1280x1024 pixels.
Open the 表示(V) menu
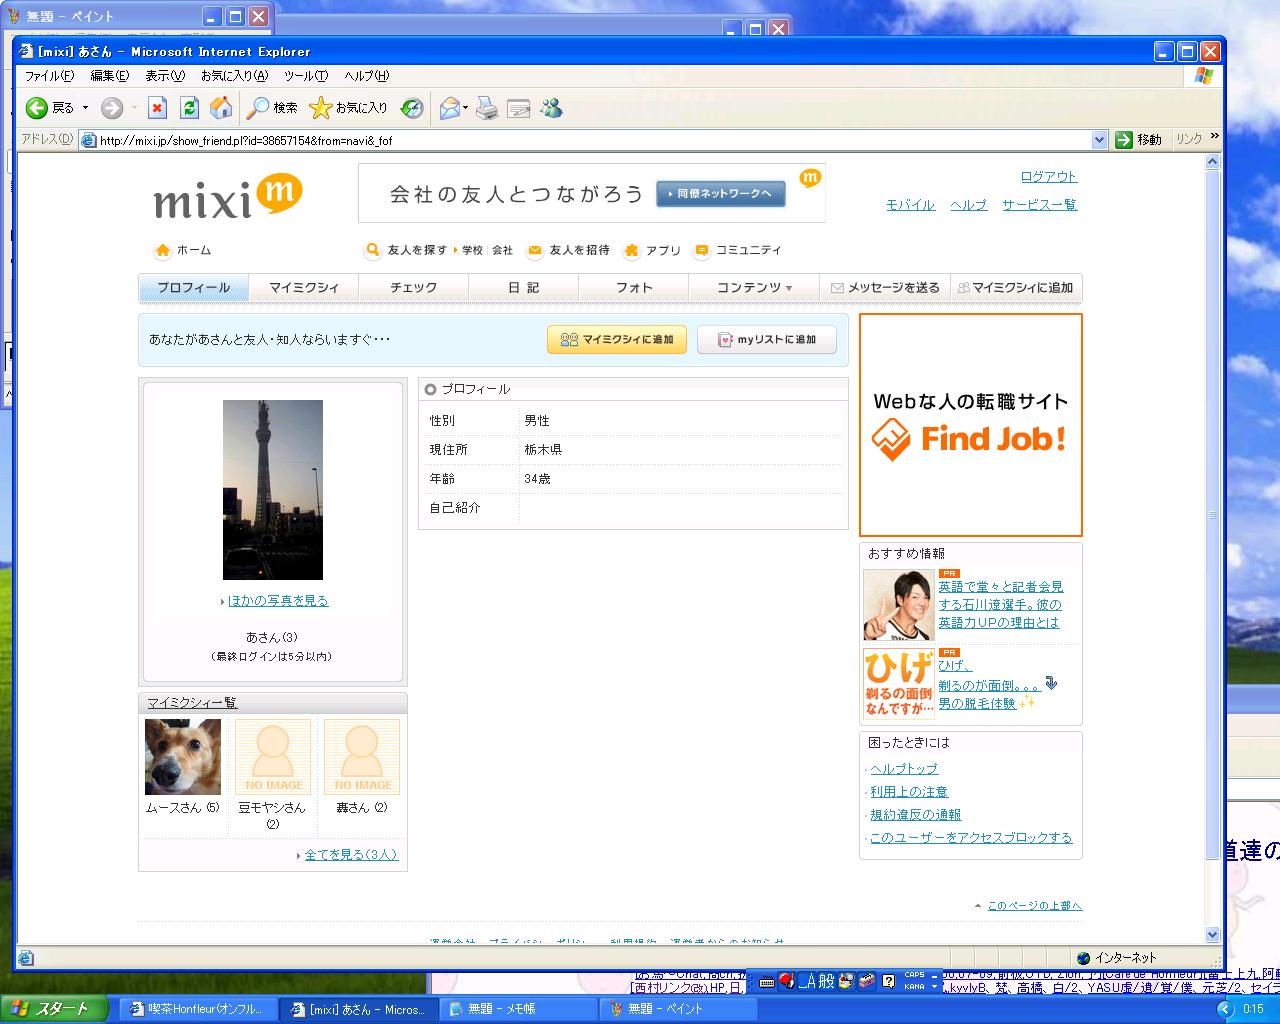coord(164,76)
